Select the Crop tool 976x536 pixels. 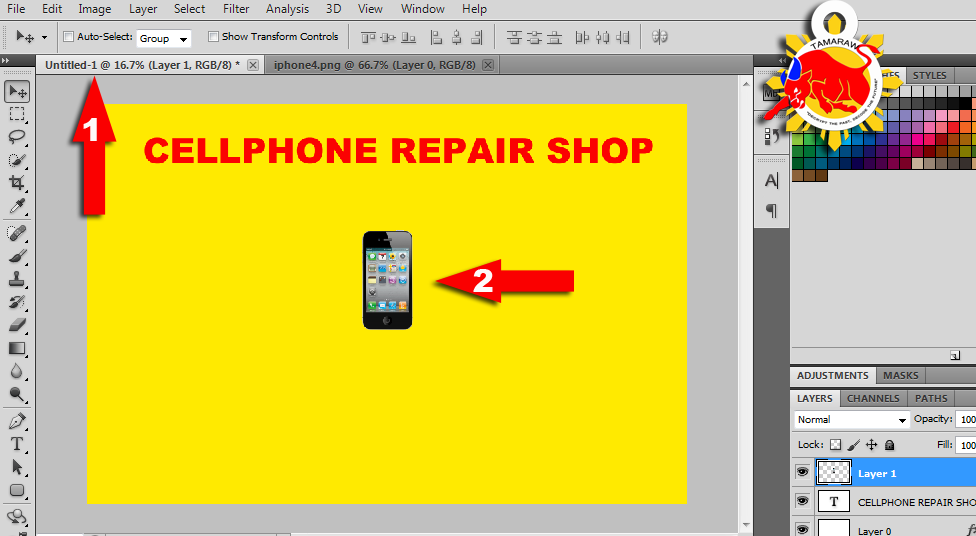[x=17, y=183]
